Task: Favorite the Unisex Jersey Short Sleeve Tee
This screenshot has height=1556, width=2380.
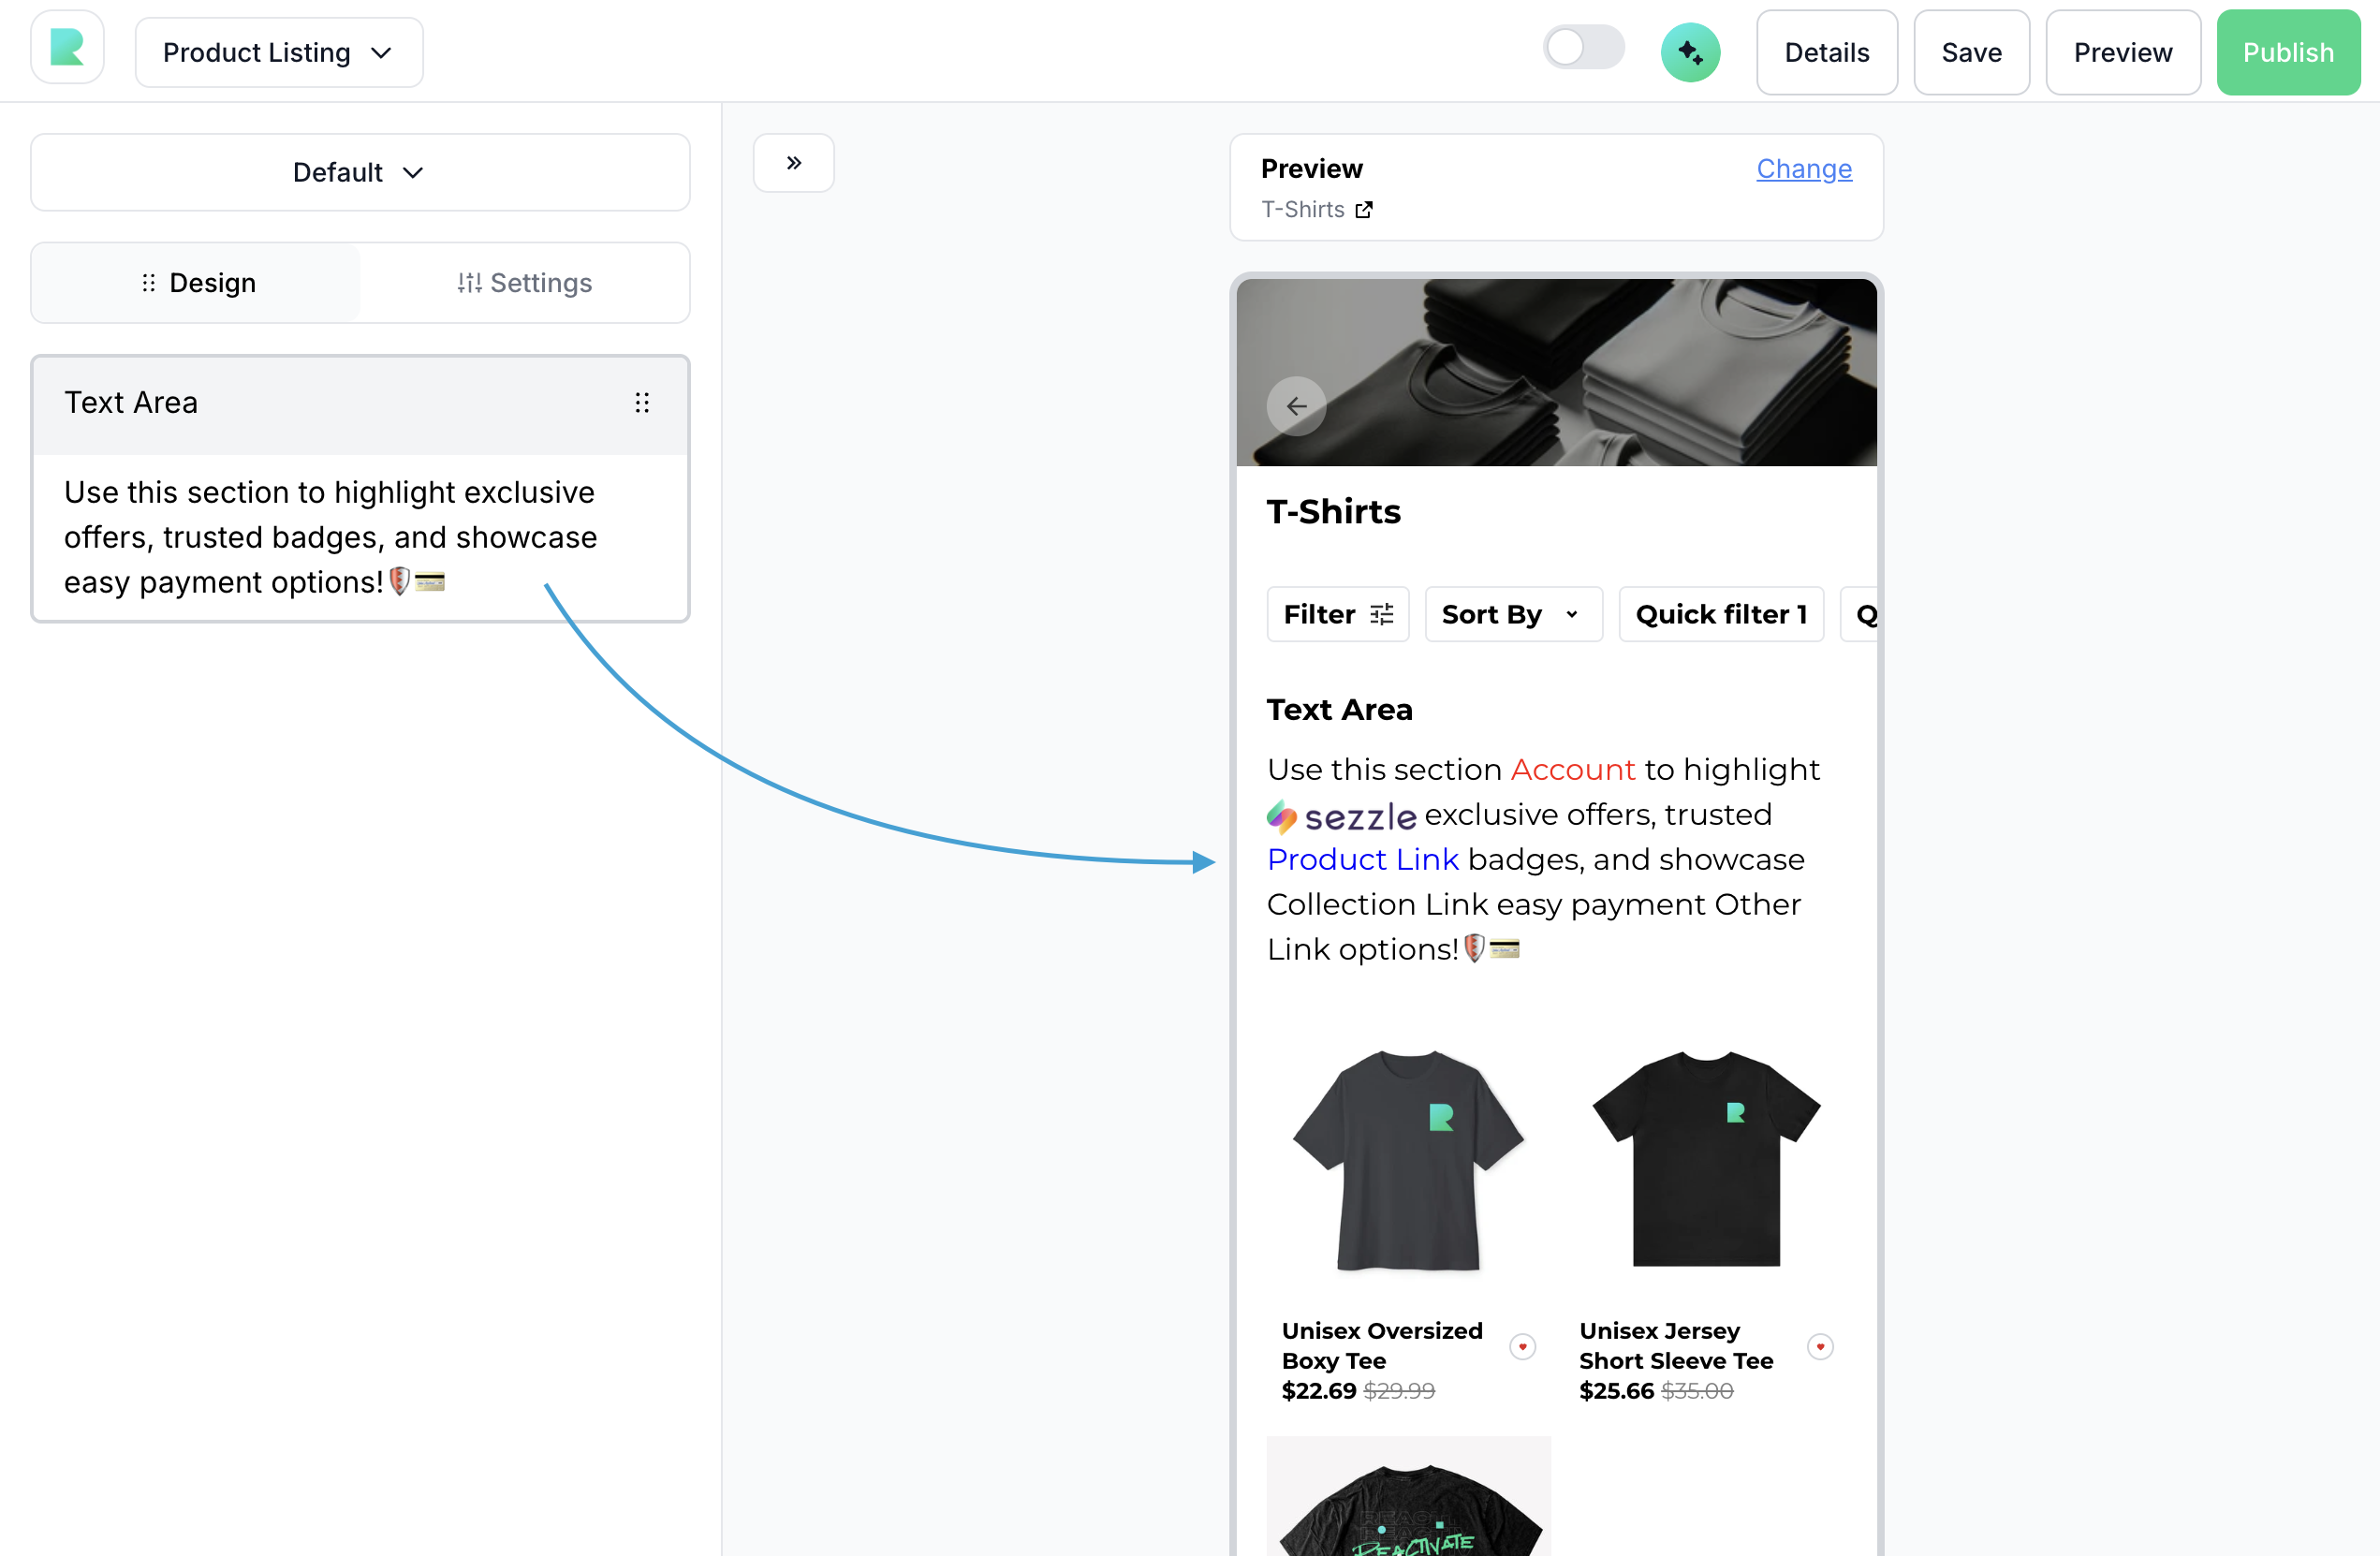Action: tap(1820, 1346)
